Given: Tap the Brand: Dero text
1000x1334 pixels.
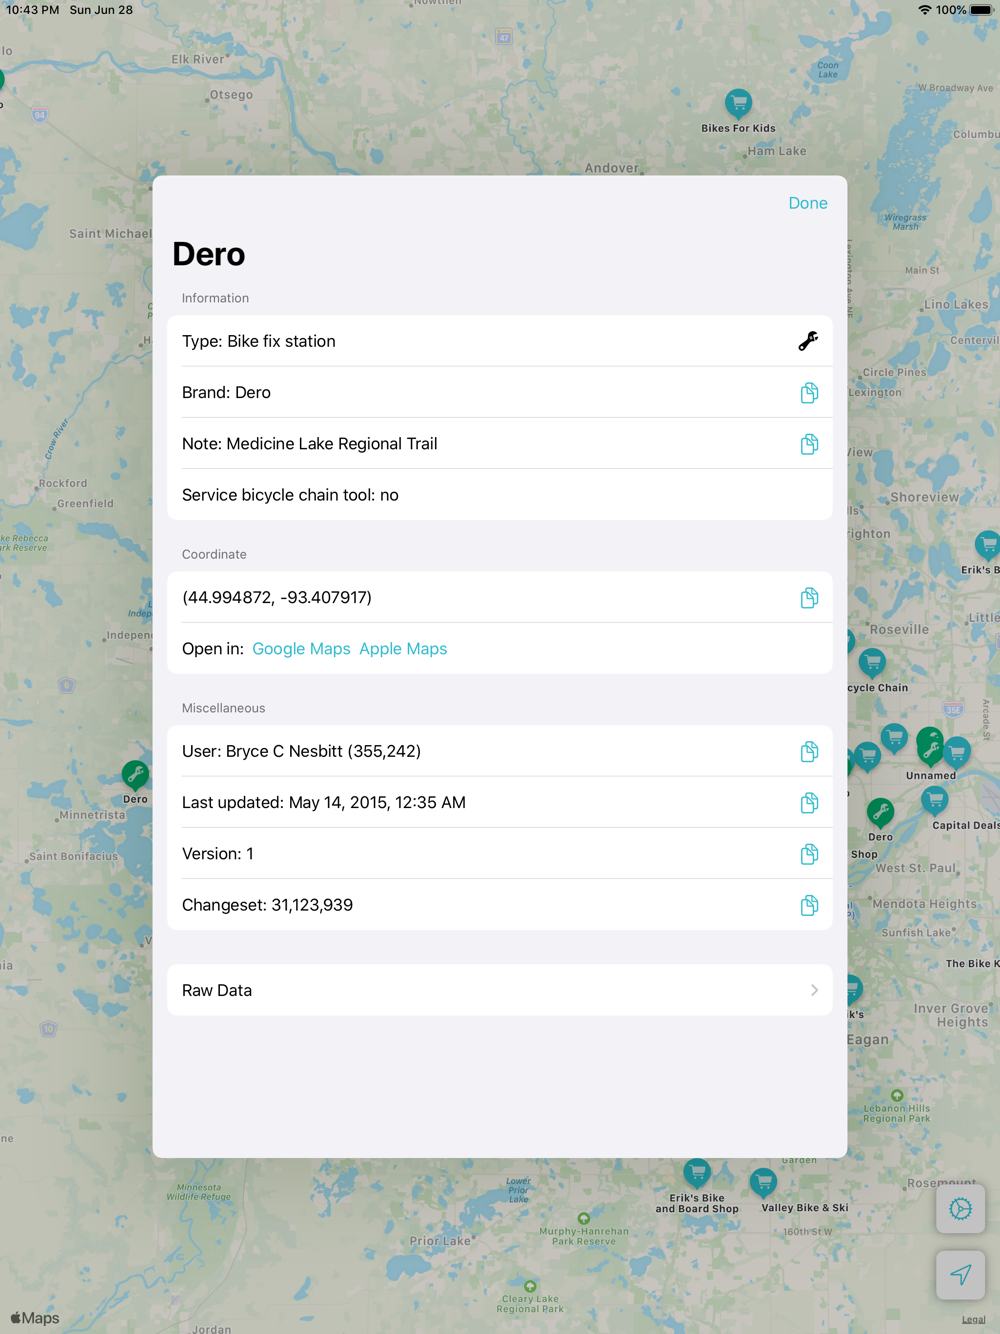Looking at the screenshot, I should pyautogui.click(x=226, y=393).
